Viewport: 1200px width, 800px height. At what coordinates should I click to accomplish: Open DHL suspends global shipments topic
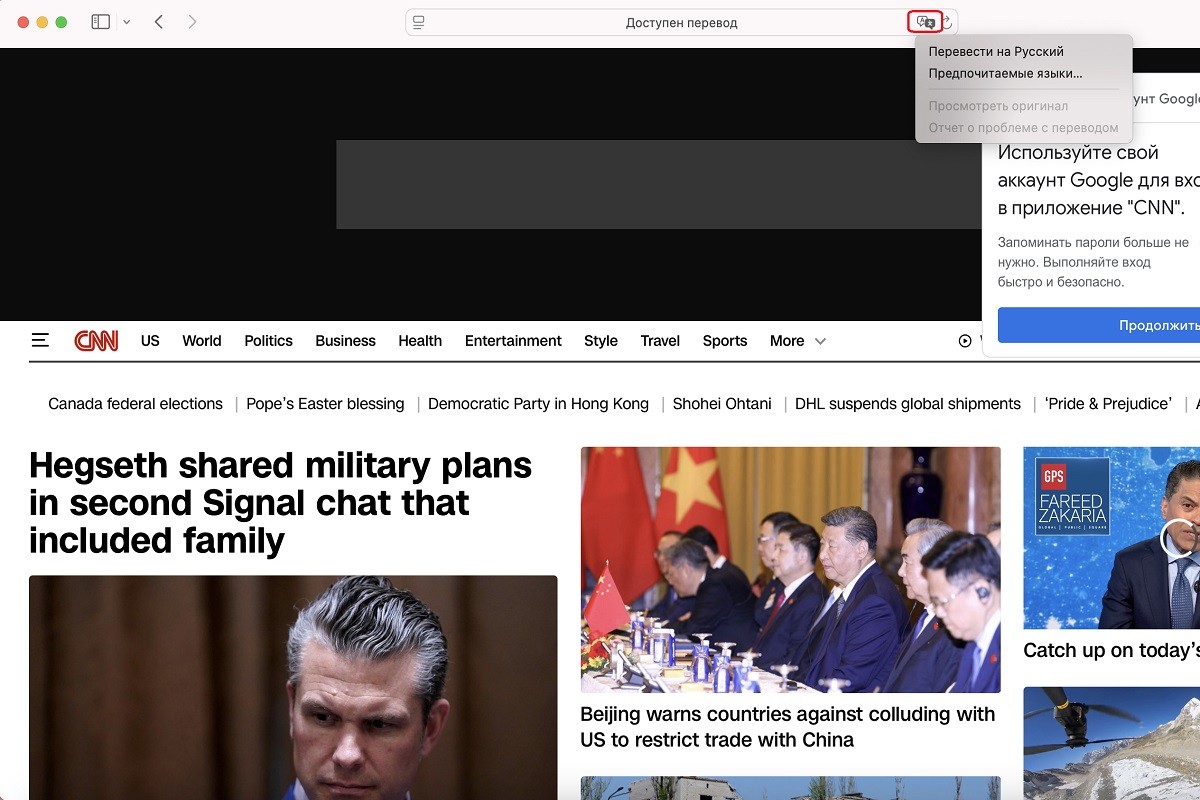click(908, 404)
